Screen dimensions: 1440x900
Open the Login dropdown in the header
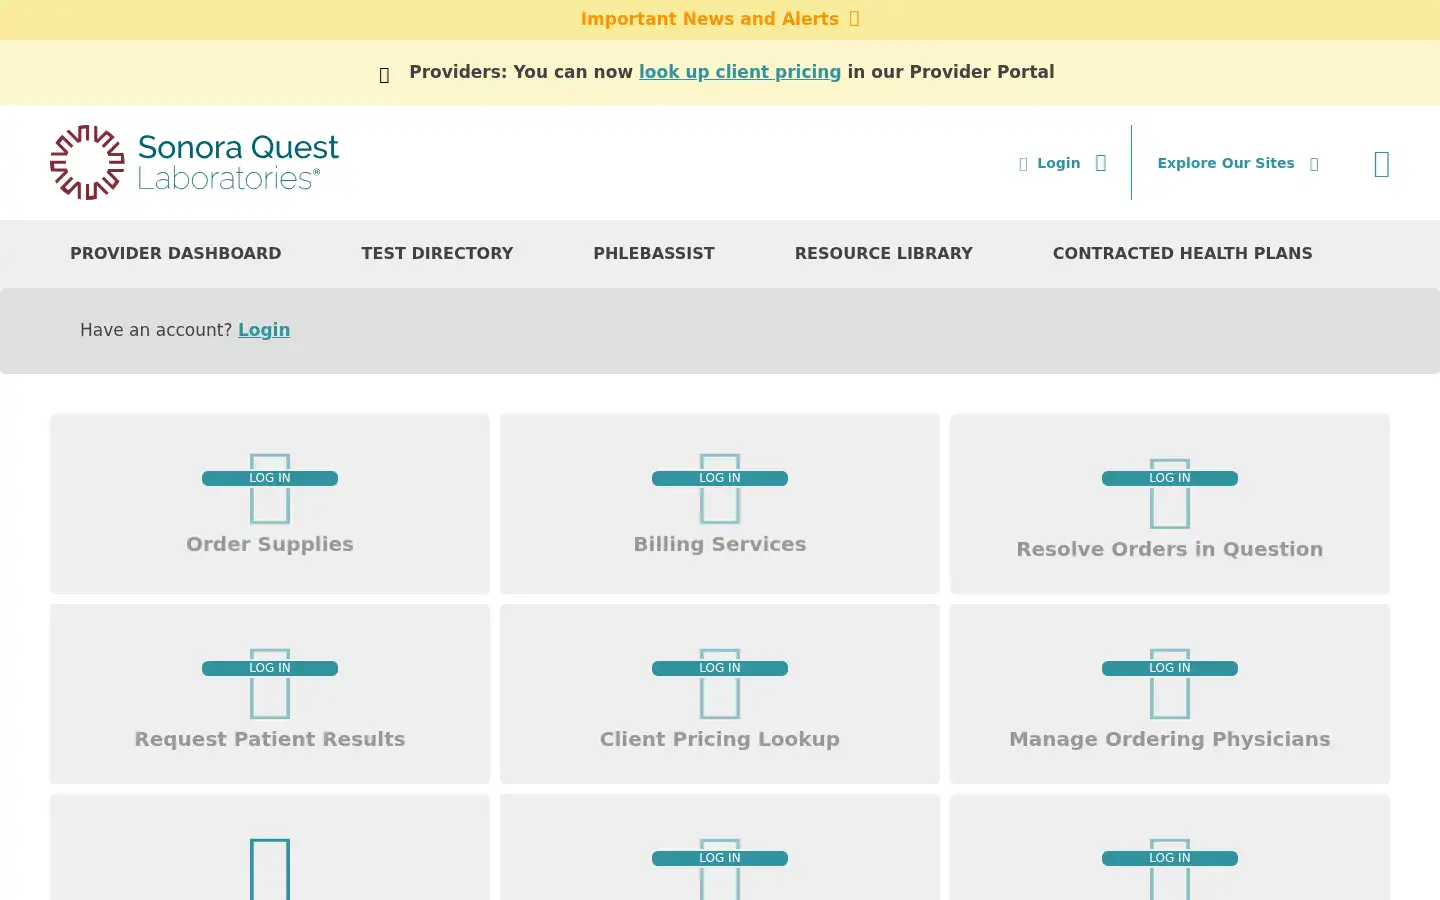point(1062,163)
